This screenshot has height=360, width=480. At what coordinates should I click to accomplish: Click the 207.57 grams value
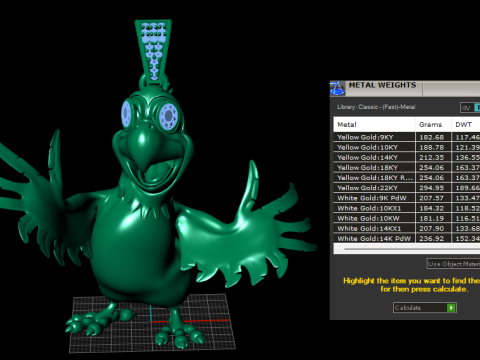pos(432,198)
